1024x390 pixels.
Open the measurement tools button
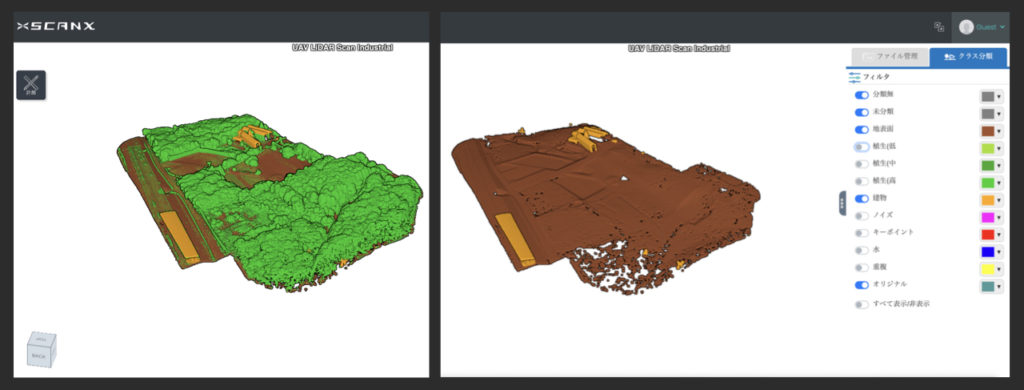31,85
